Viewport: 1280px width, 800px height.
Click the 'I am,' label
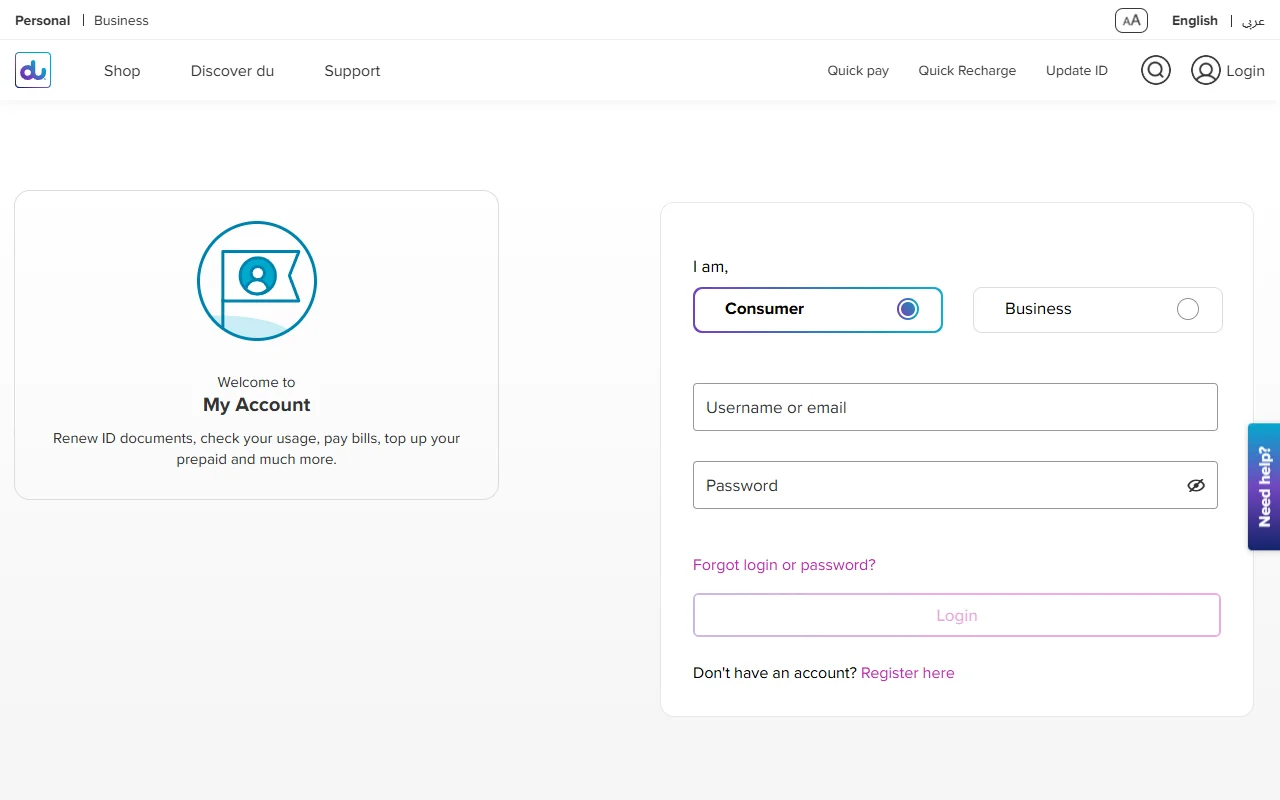(710, 267)
